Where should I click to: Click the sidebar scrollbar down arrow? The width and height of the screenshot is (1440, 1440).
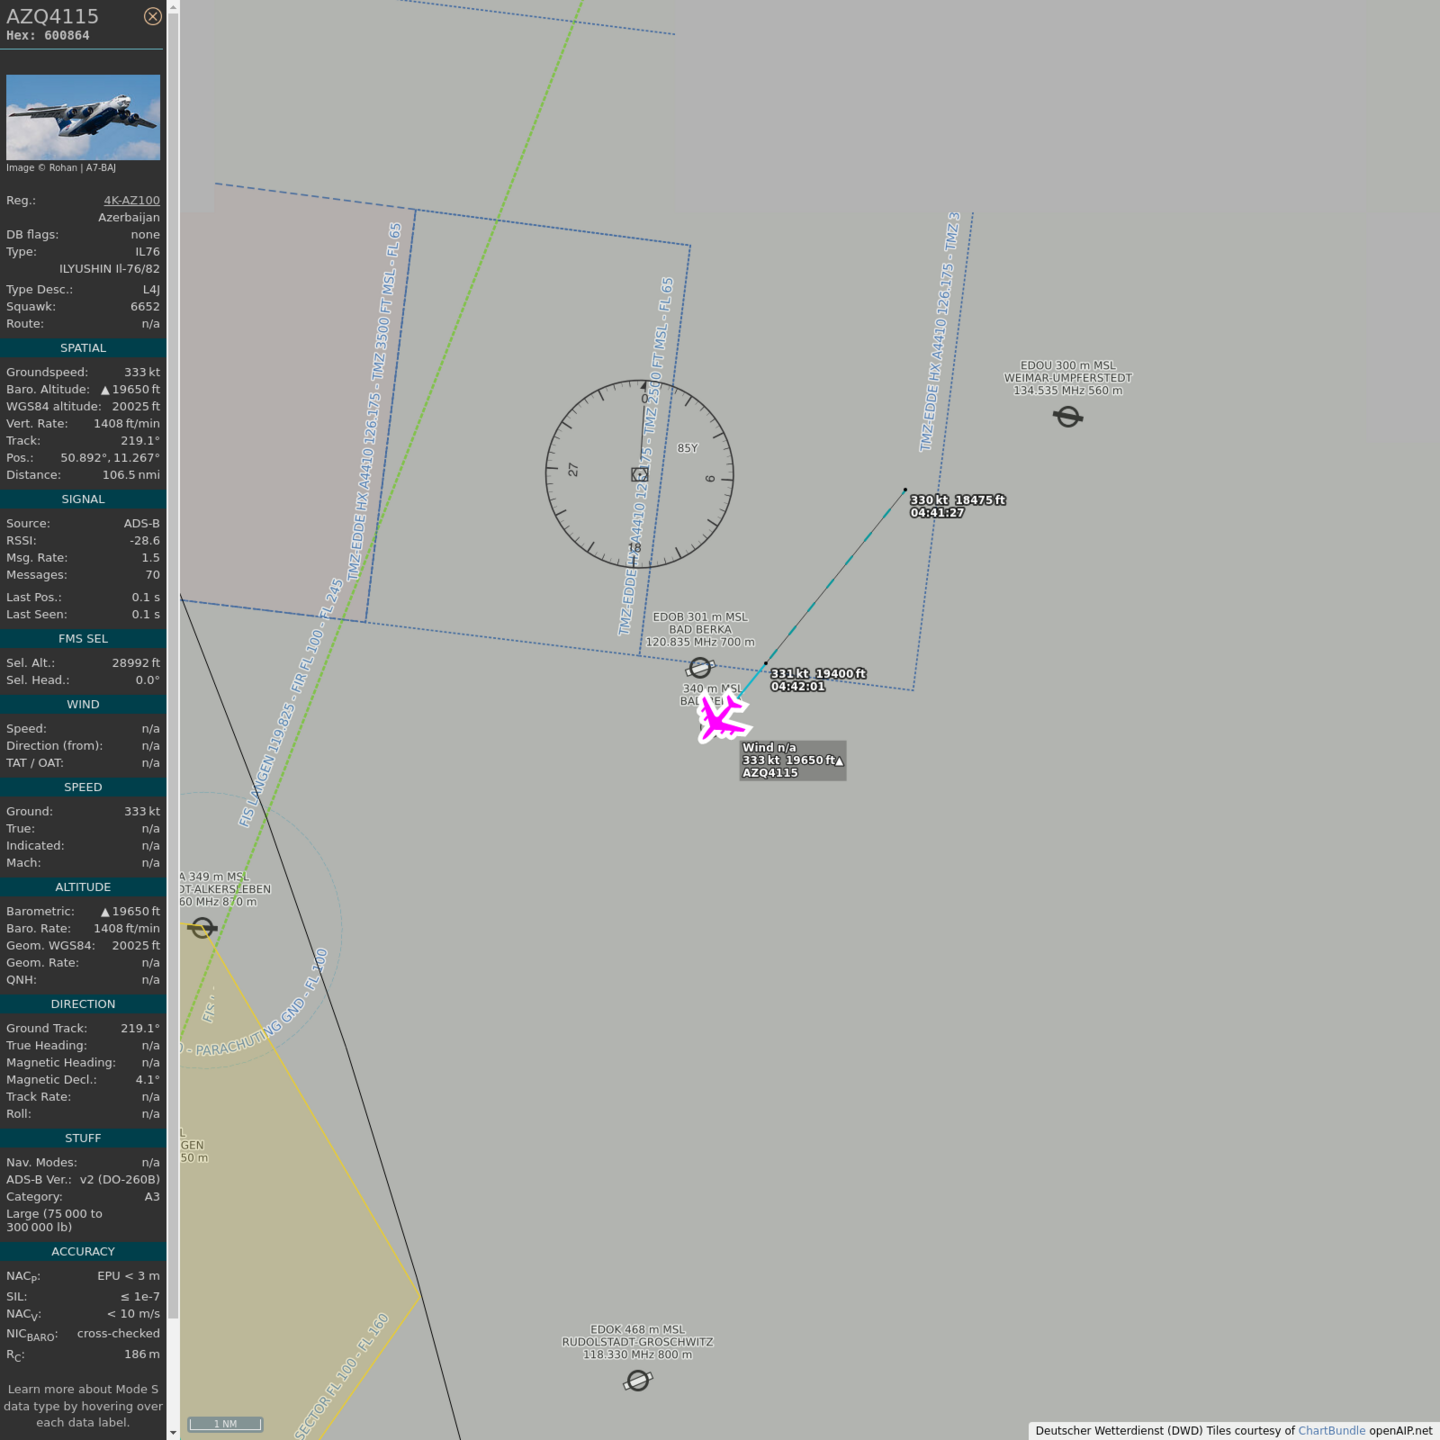tap(173, 1432)
